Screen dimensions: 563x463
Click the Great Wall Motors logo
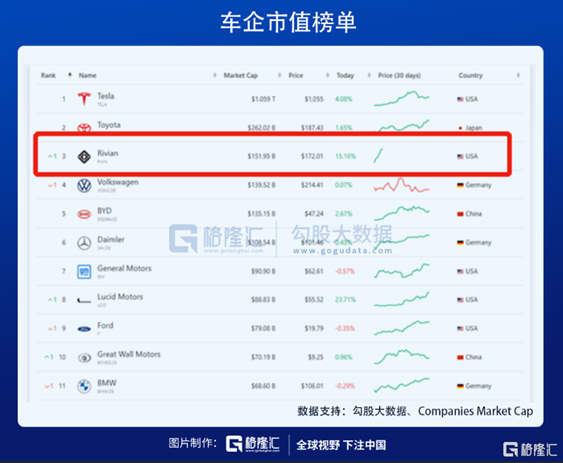tap(84, 358)
